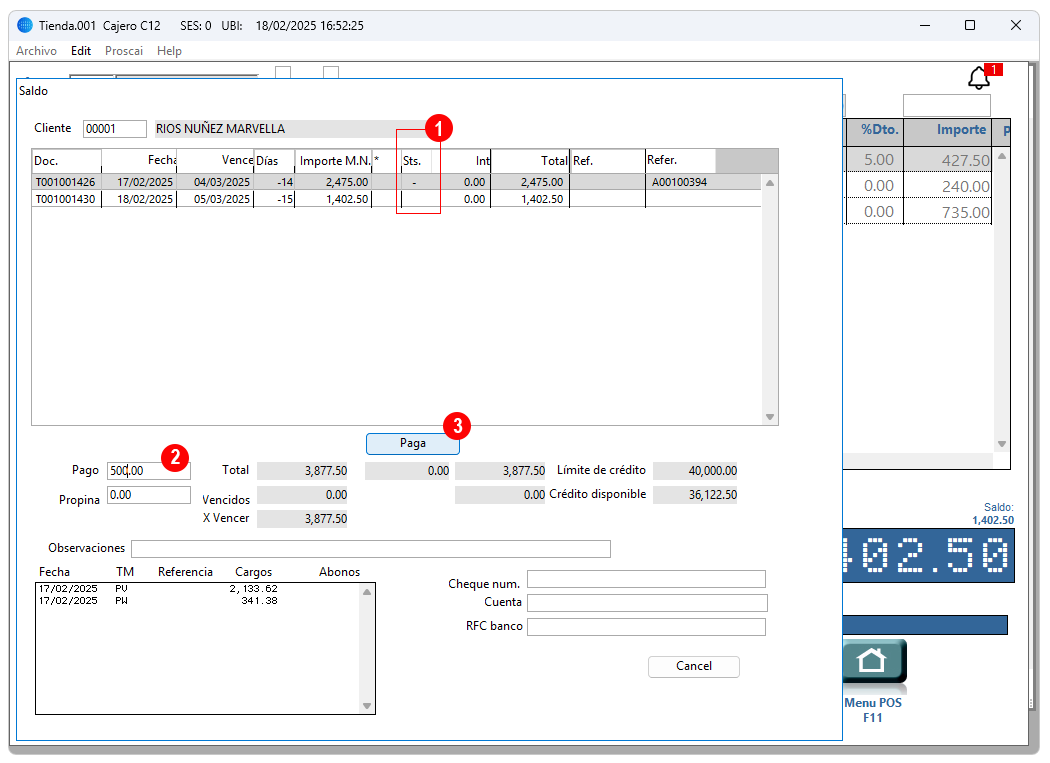Click the -14 days cell
1050x763 pixels.
click(x=285, y=182)
